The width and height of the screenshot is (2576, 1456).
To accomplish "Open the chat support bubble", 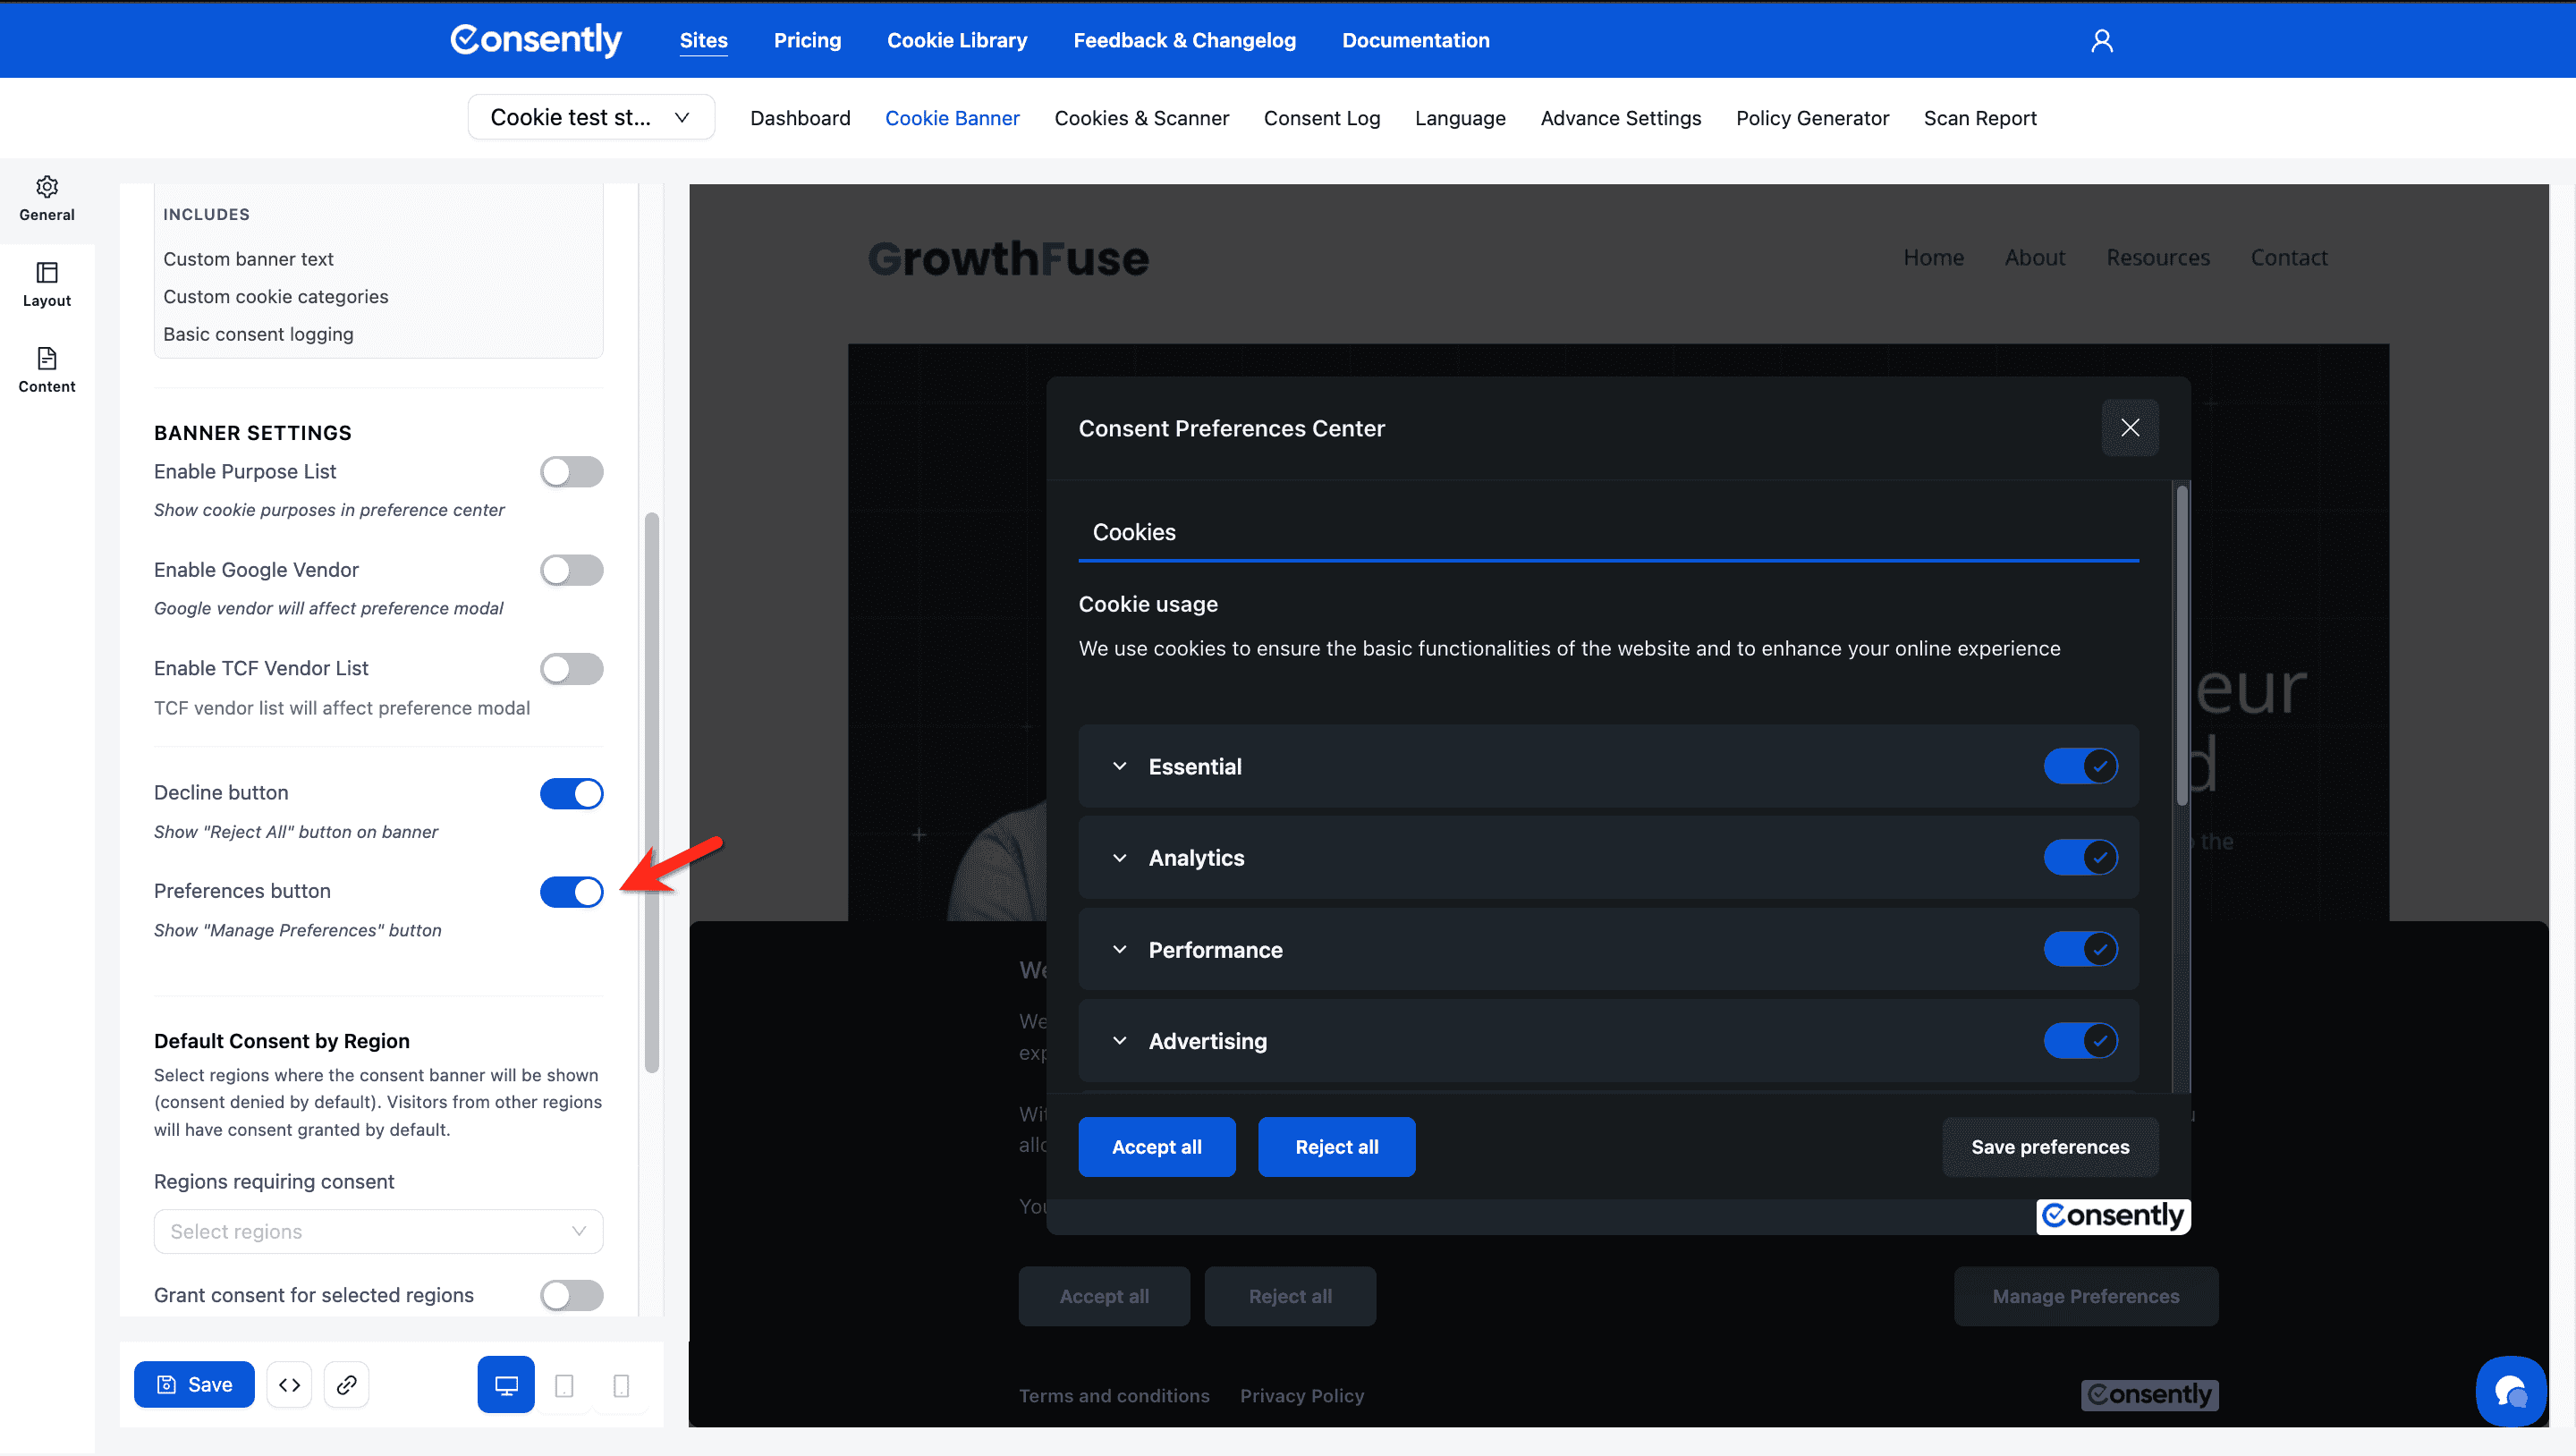I will tap(2509, 1390).
